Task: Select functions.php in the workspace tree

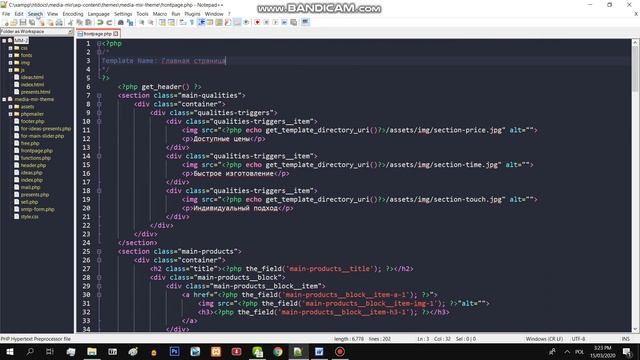Action: pyautogui.click(x=36, y=158)
